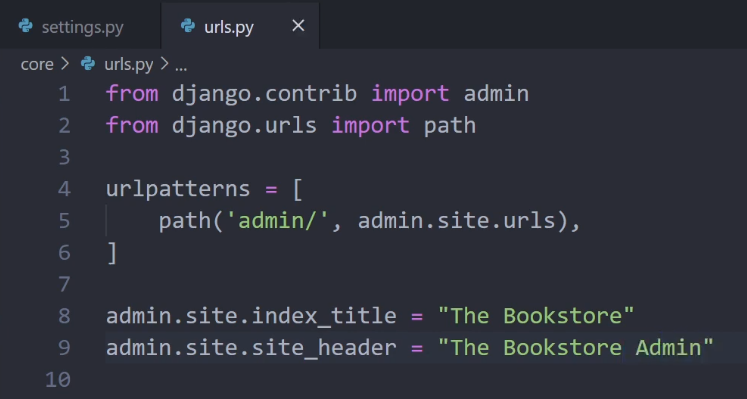The image size is (747, 399).
Task: Click the closing bracket on line 6
Action: pos(112,252)
